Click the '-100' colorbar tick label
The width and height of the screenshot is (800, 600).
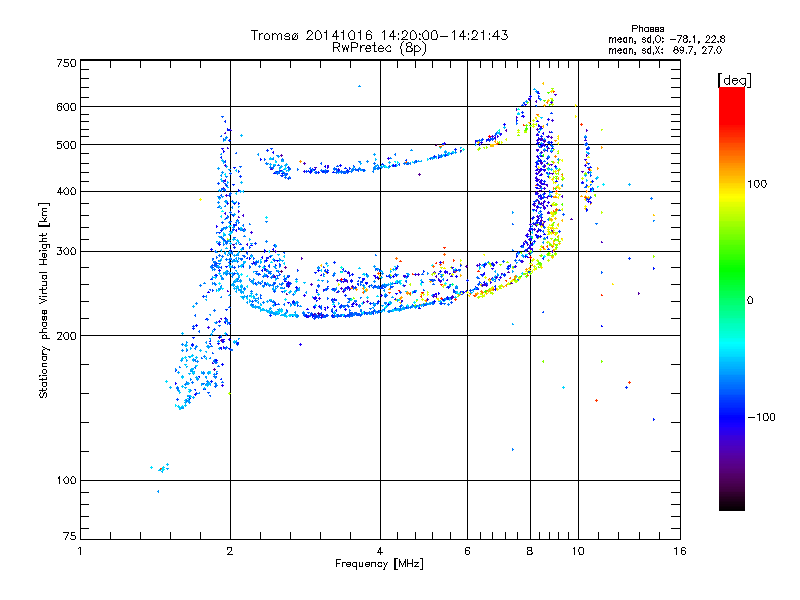pyautogui.click(x=761, y=417)
